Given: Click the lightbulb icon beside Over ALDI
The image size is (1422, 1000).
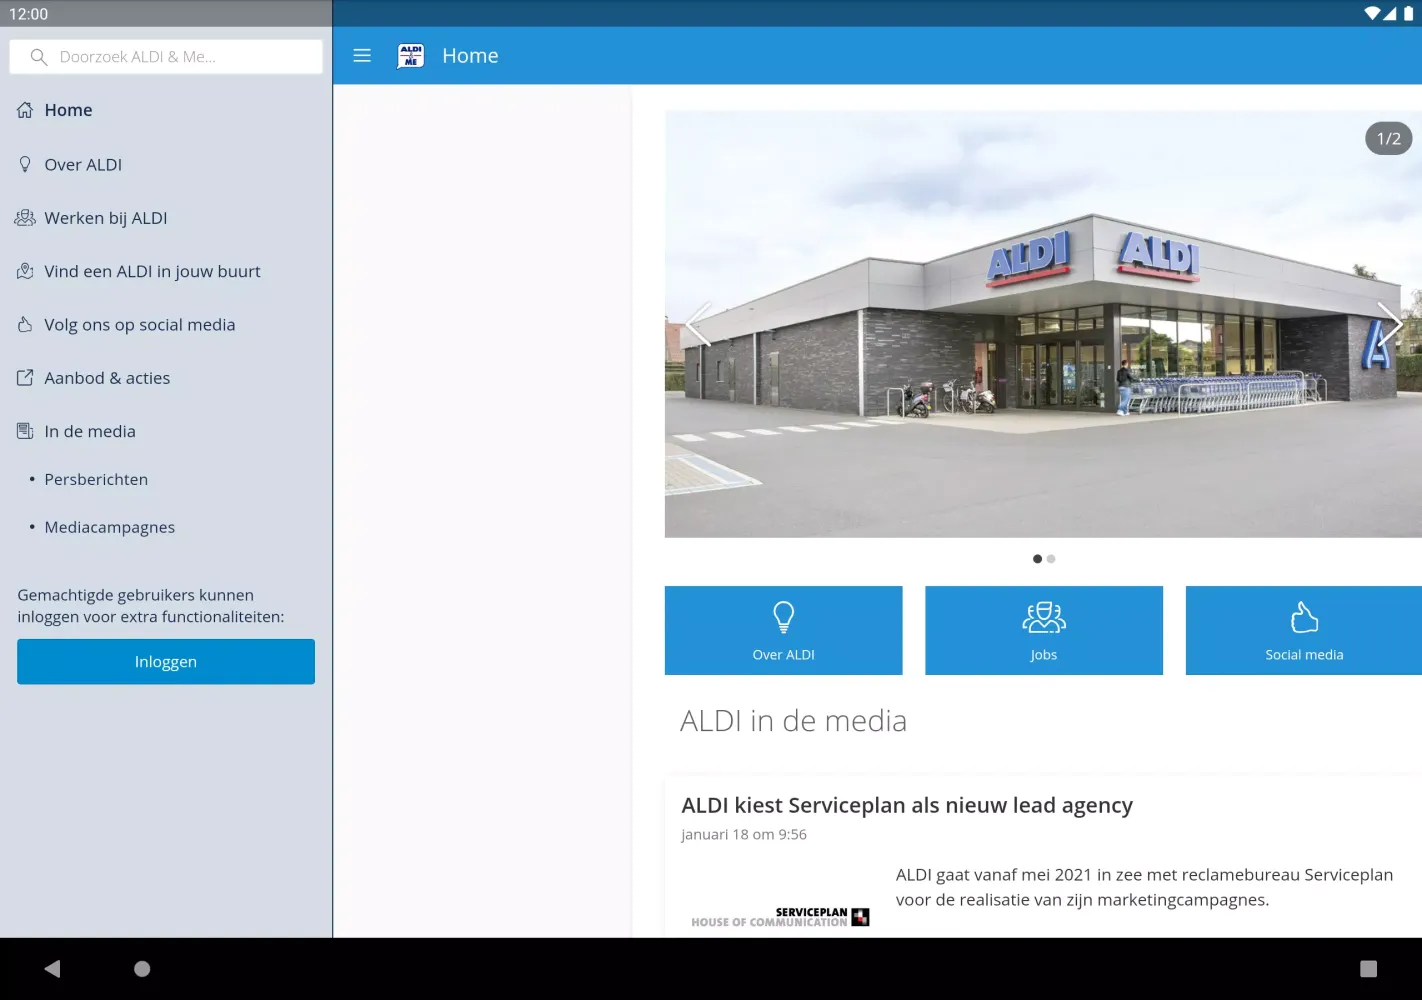Looking at the screenshot, I should pyautogui.click(x=25, y=164).
